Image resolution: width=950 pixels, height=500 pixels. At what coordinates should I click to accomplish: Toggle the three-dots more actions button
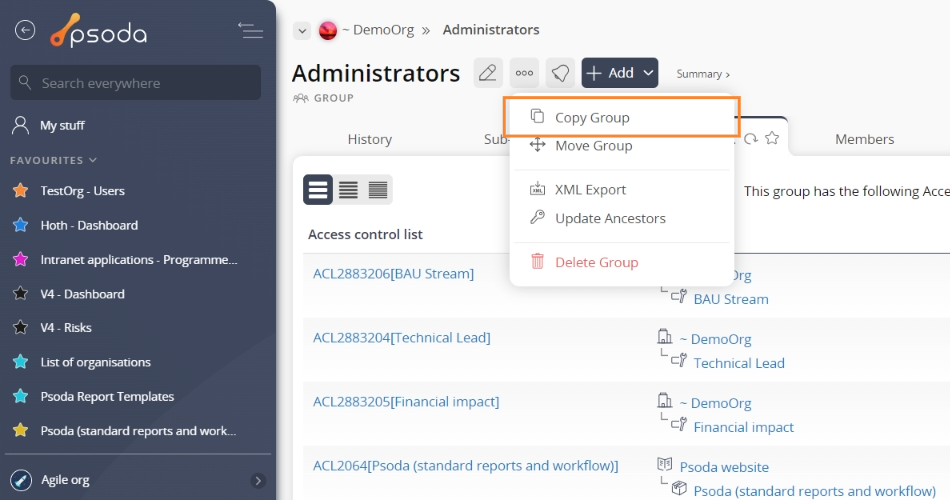(x=524, y=73)
